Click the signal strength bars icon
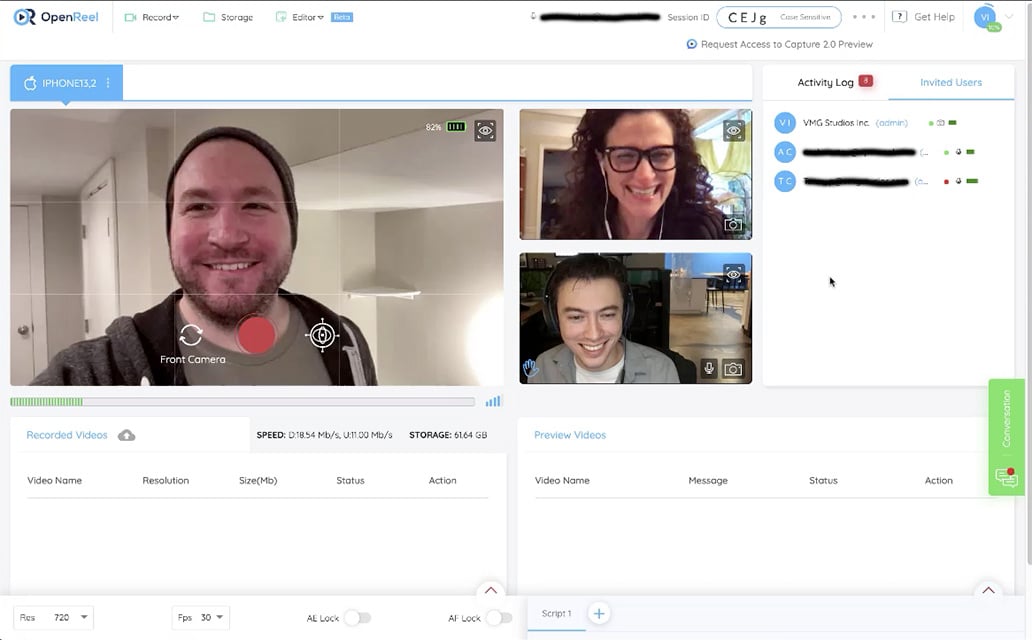This screenshot has width=1032, height=640. pos(493,402)
